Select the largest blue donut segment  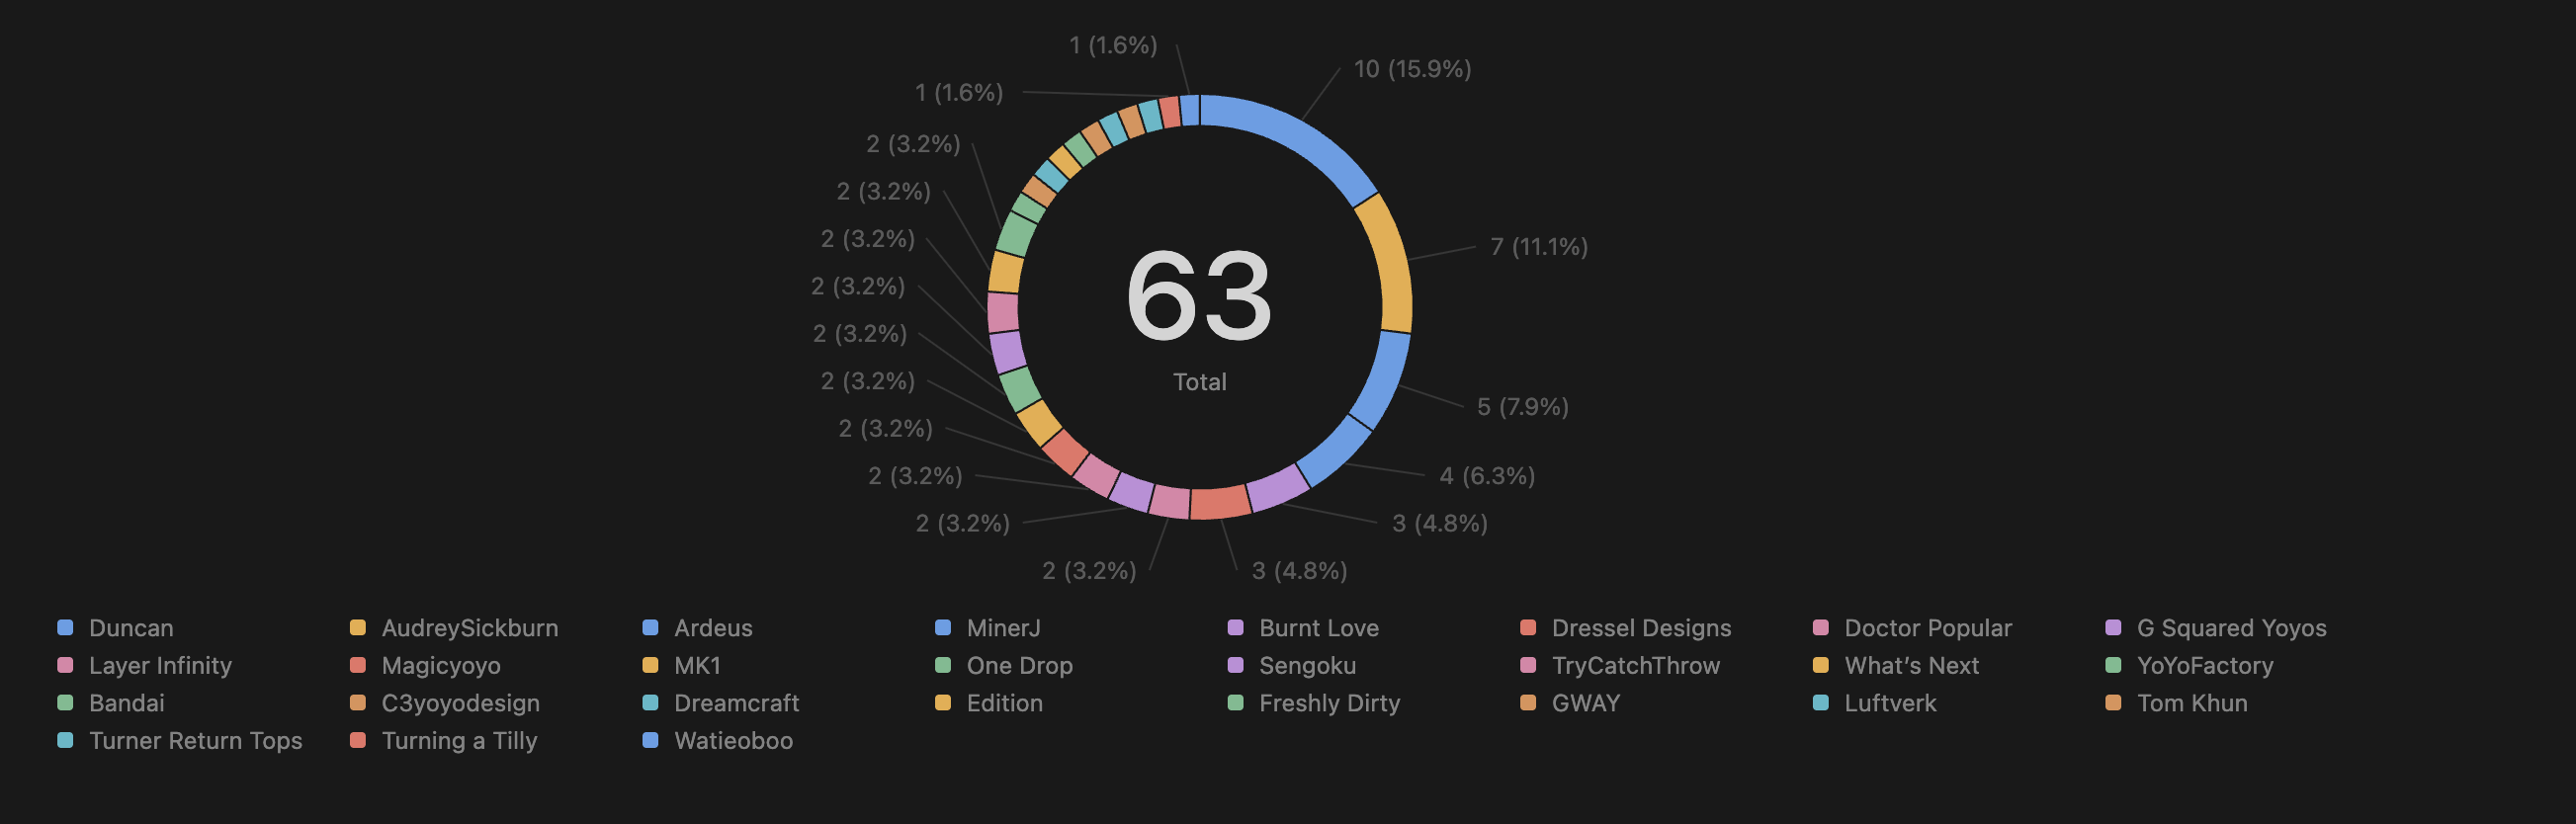coord(1297,136)
